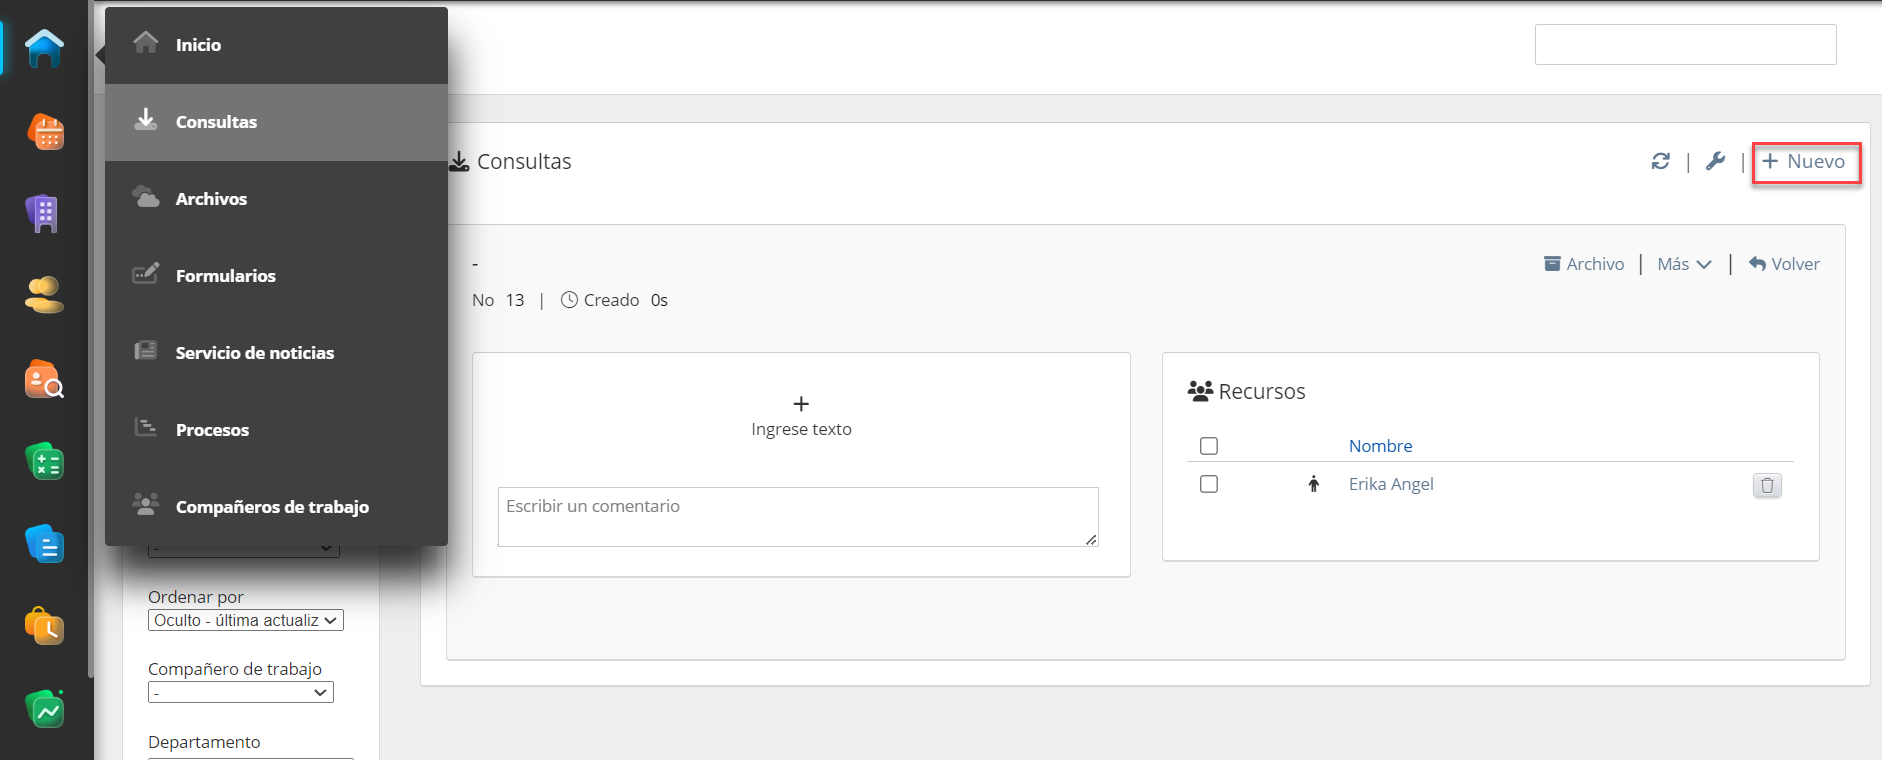Toggle the select-all checkbox beside Nombre
Screen dimensions: 1882x760
(x=1208, y=446)
